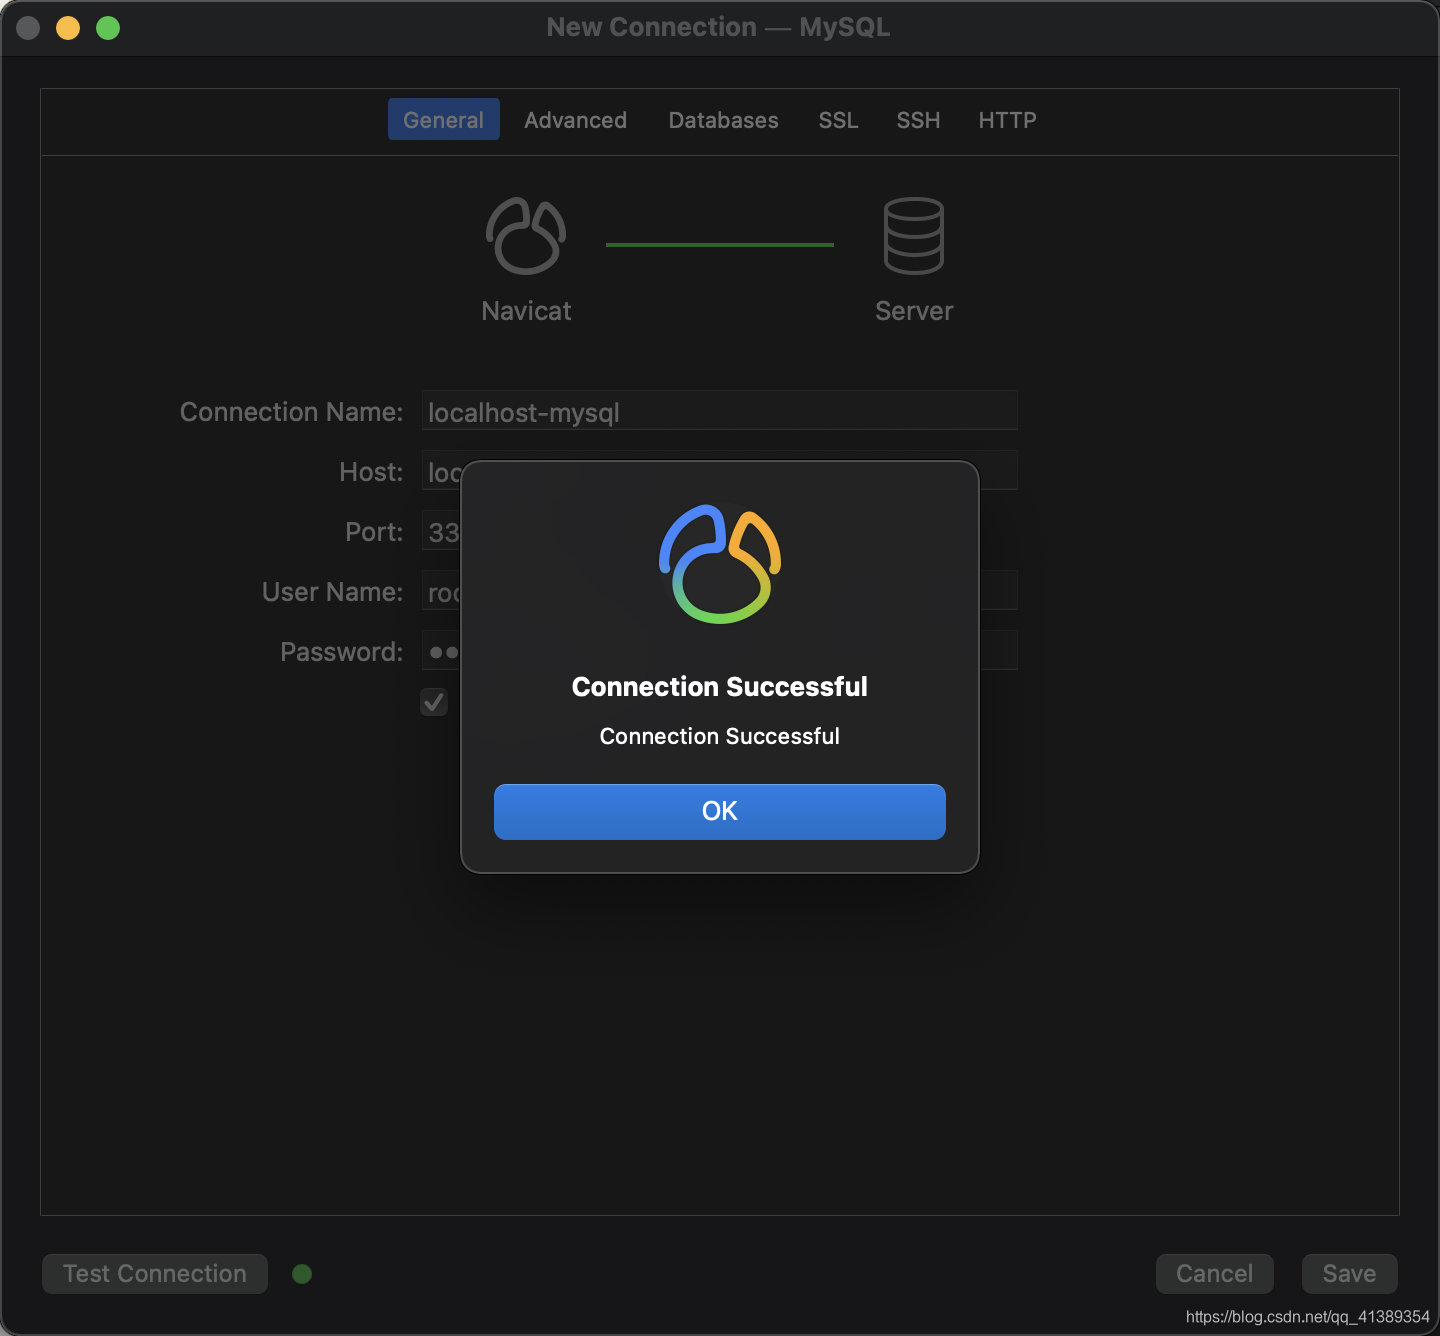The height and width of the screenshot is (1336, 1440).
Task: Click the colorful Navicat logo in dialog
Action: pos(720,564)
